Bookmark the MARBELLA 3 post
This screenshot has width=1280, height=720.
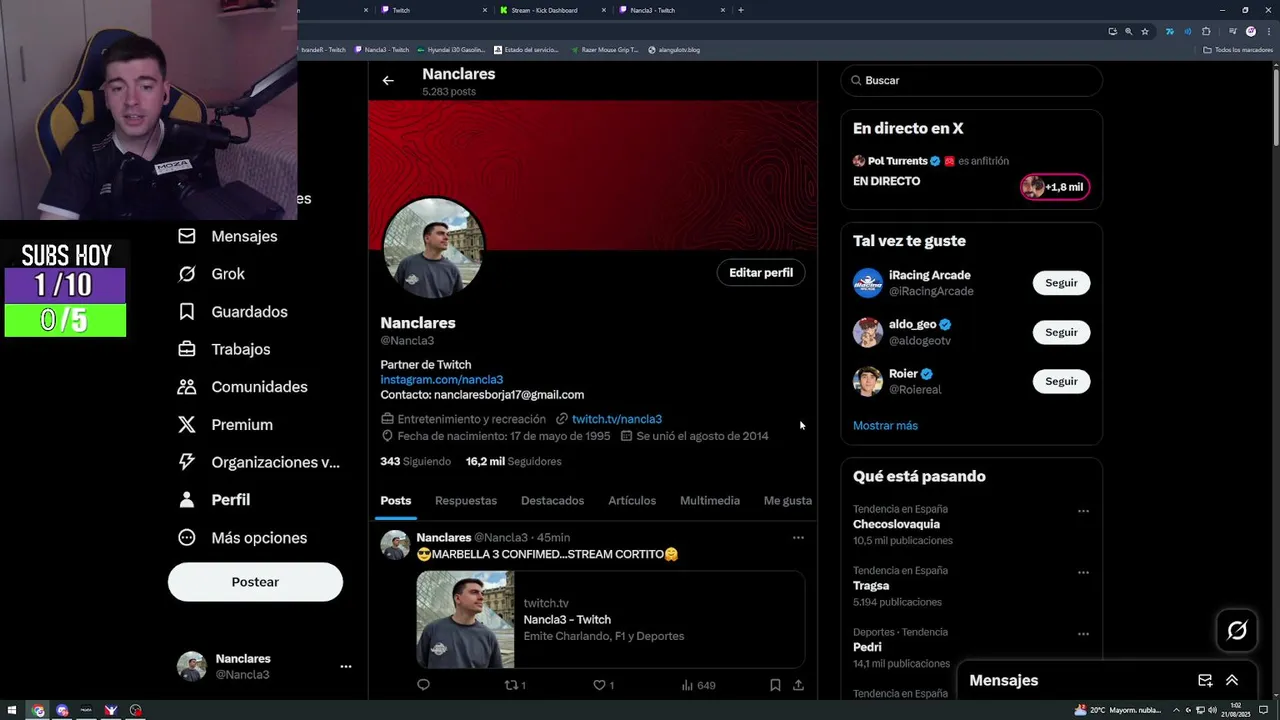775,685
